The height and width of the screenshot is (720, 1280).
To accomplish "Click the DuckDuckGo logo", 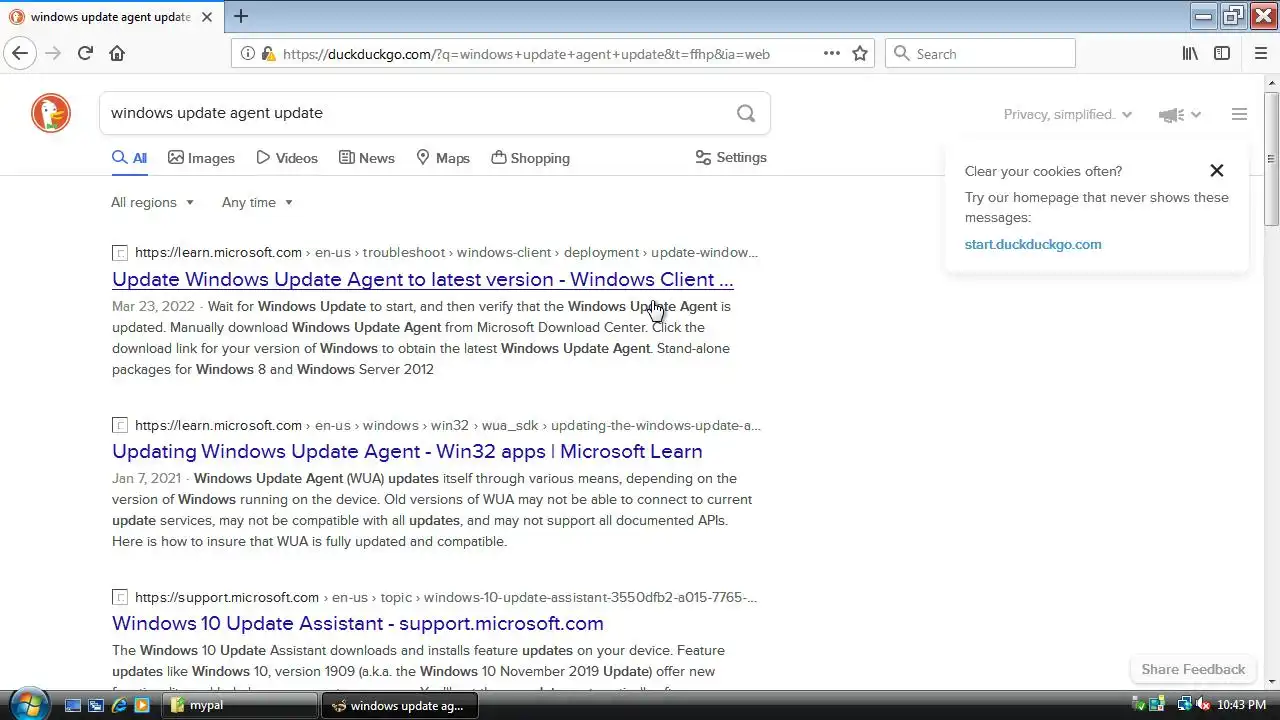I will [x=51, y=113].
